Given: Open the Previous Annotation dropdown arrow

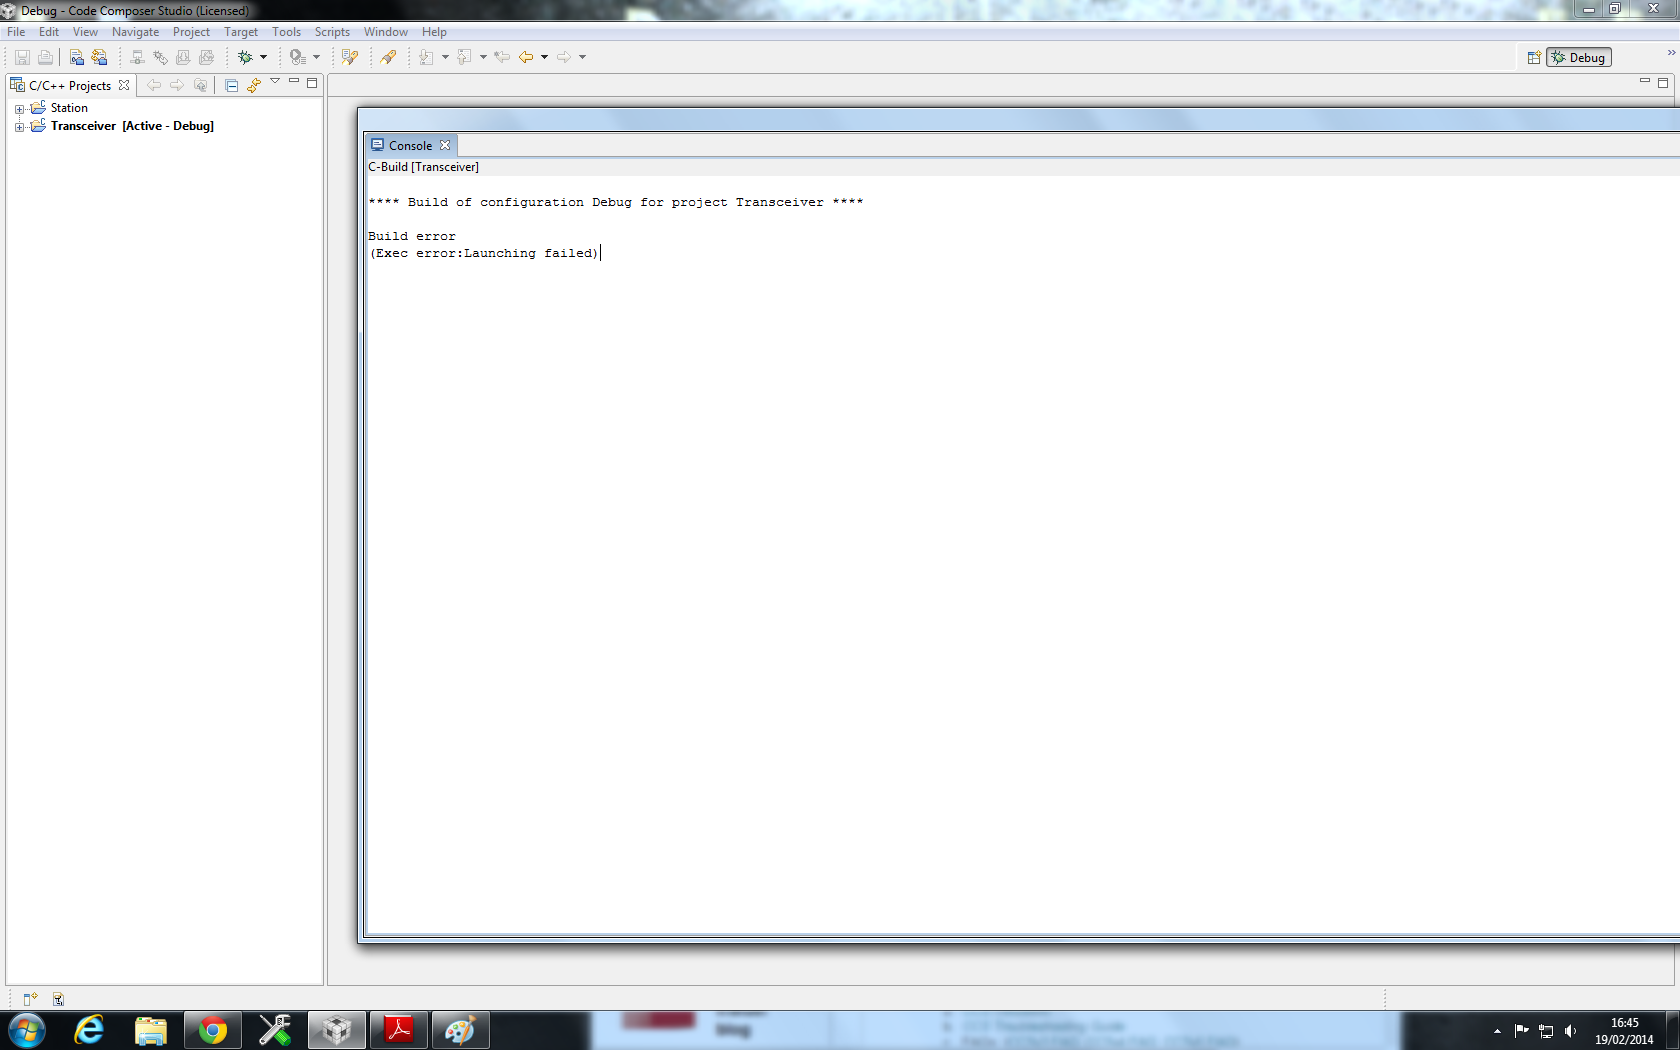Looking at the screenshot, I should click(x=483, y=57).
